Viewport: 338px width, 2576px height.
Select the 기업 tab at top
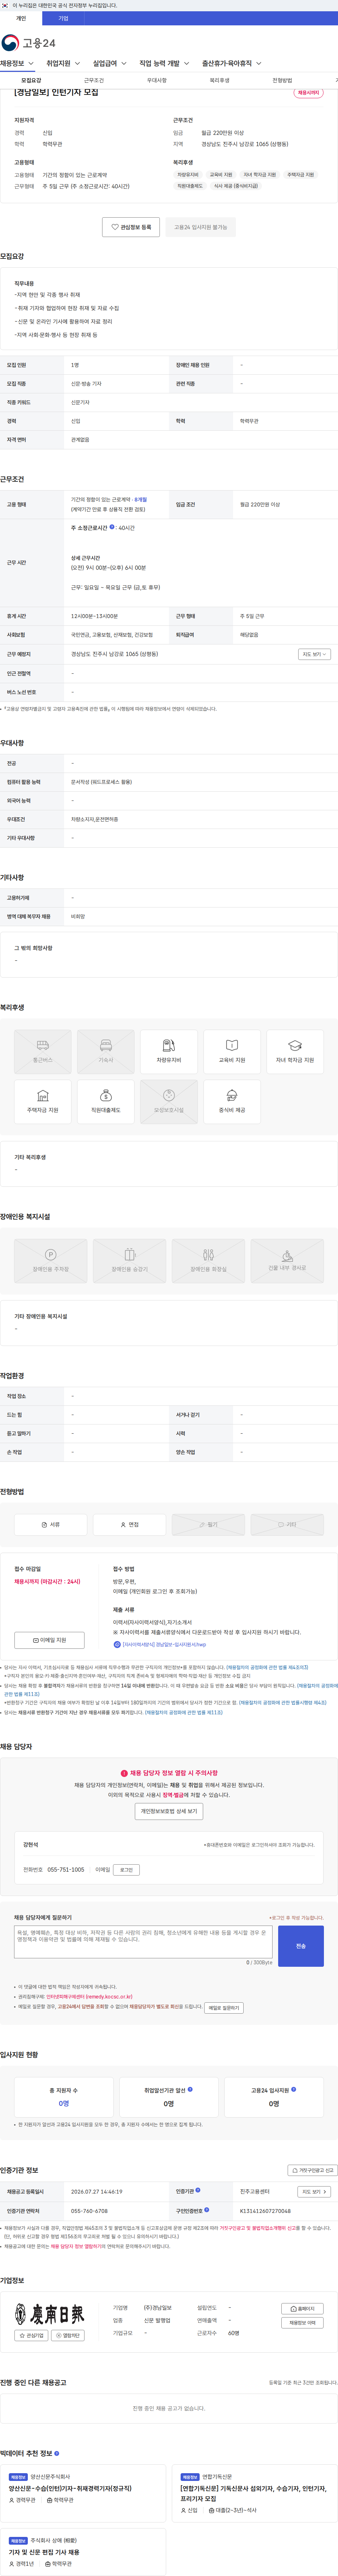pos(63,18)
